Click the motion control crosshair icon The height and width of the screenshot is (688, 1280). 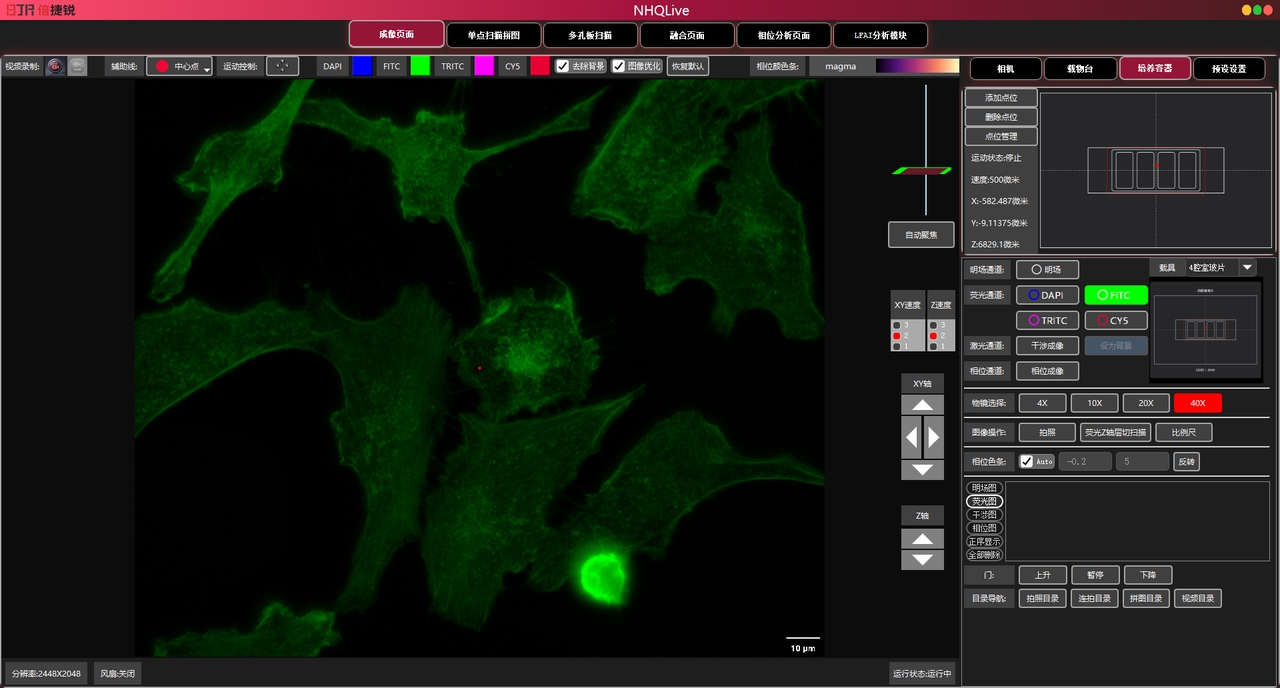pos(282,67)
